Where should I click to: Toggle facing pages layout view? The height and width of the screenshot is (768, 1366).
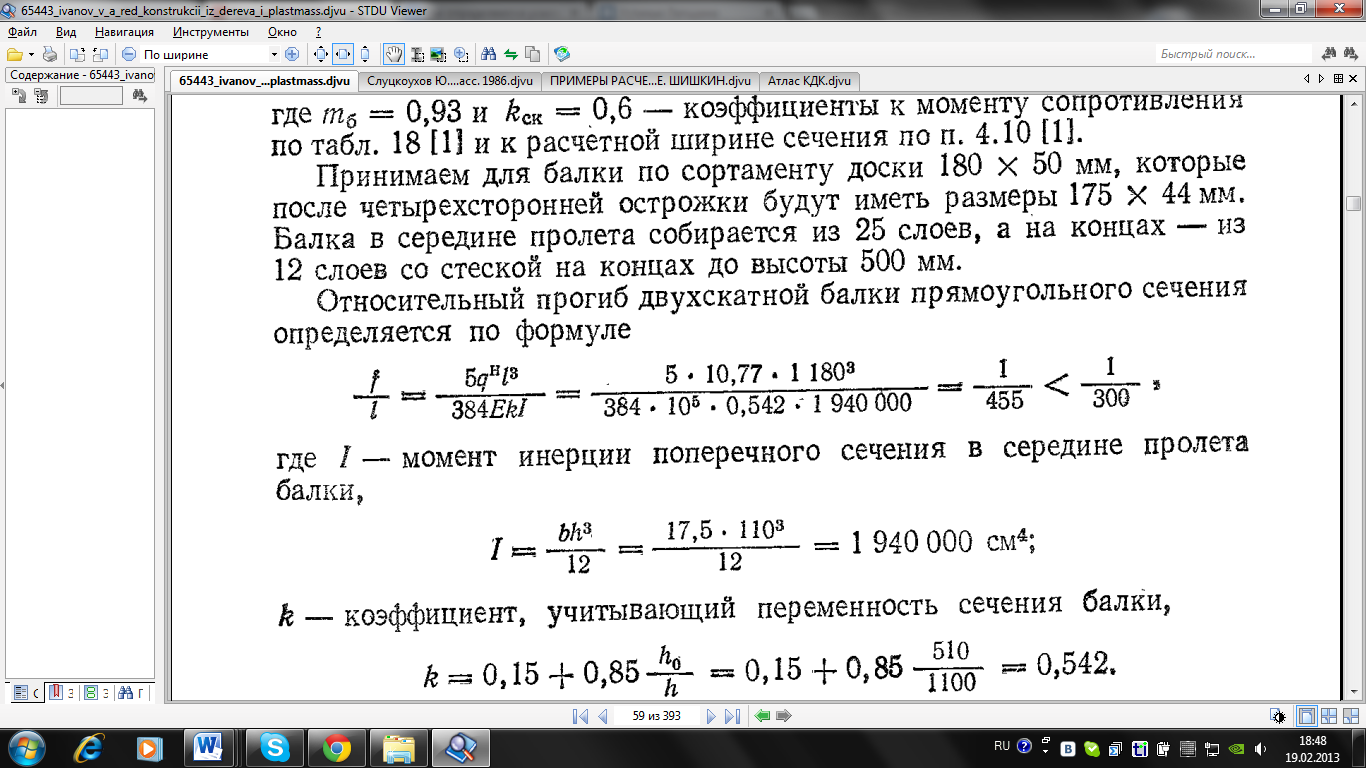[1329, 716]
